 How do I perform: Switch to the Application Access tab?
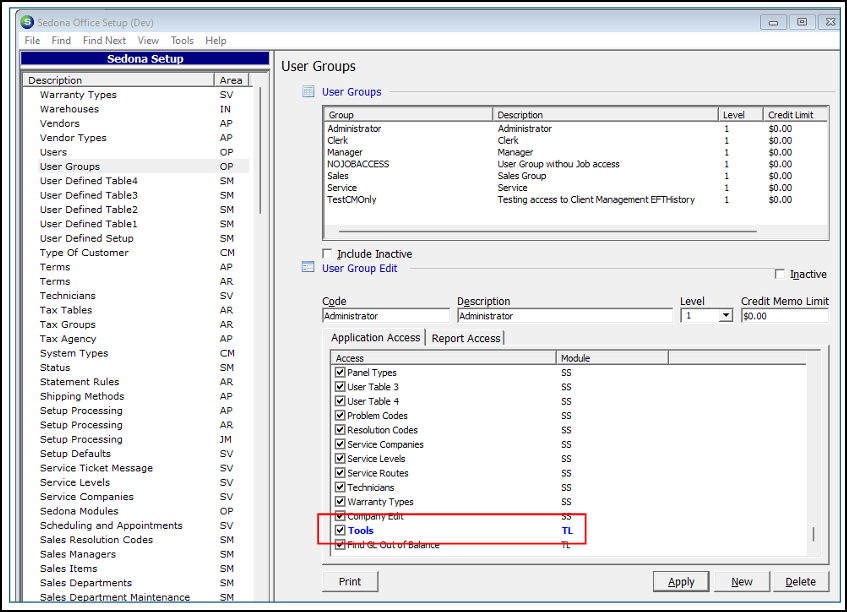coord(375,338)
